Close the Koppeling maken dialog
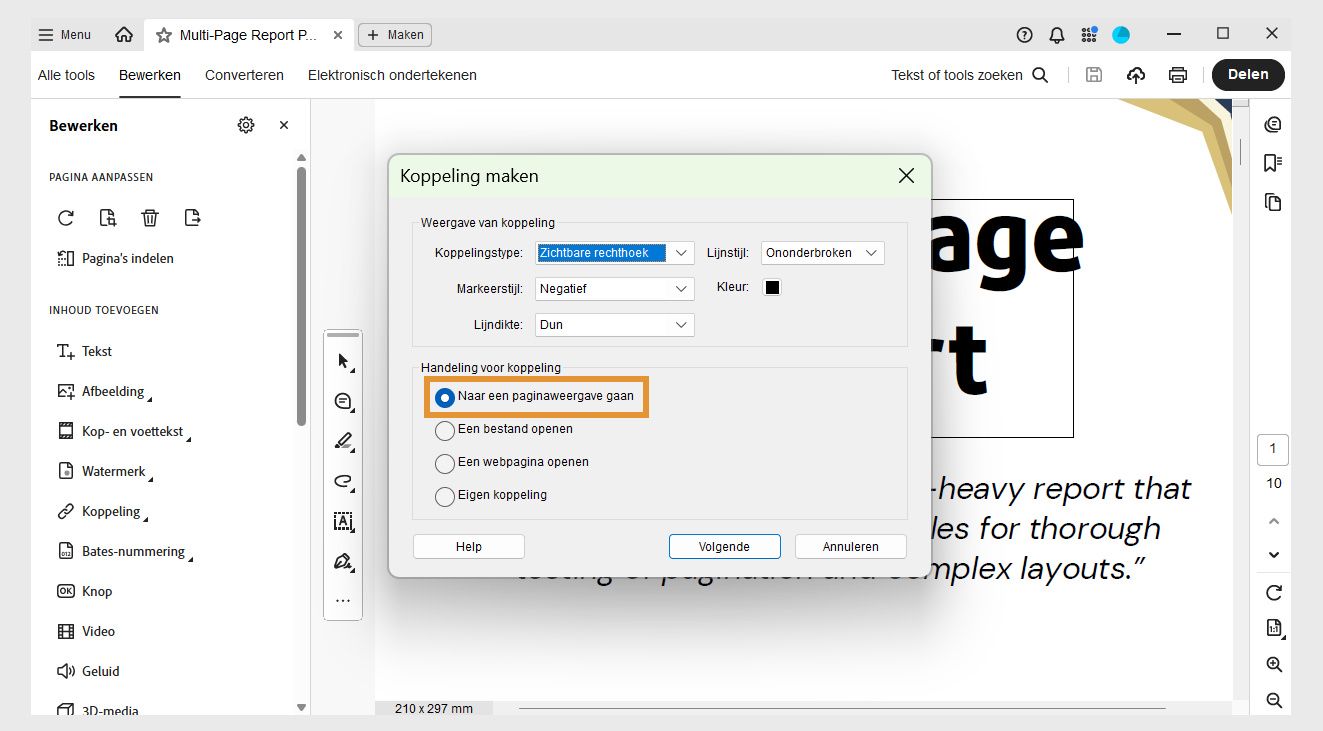 pos(906,176)
